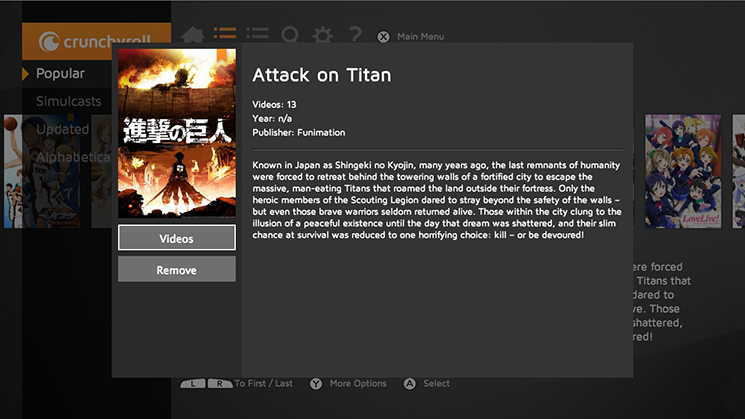Select the orange highlighted list view icon
This screenshot has height=419, width=745.
tap(225, 36)
